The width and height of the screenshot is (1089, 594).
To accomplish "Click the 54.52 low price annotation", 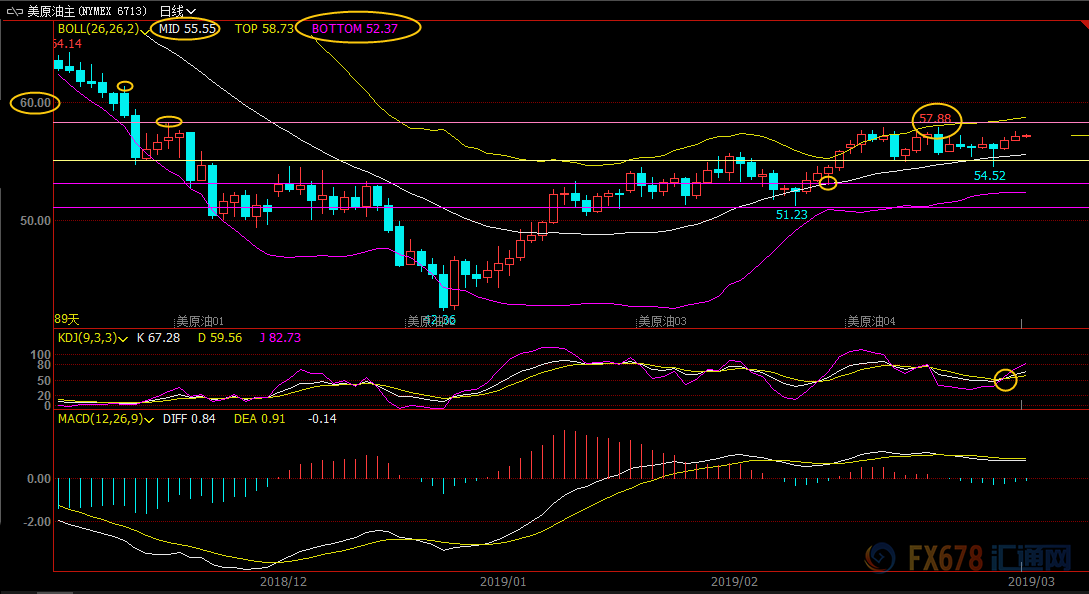I will click(x=990, y=176).
